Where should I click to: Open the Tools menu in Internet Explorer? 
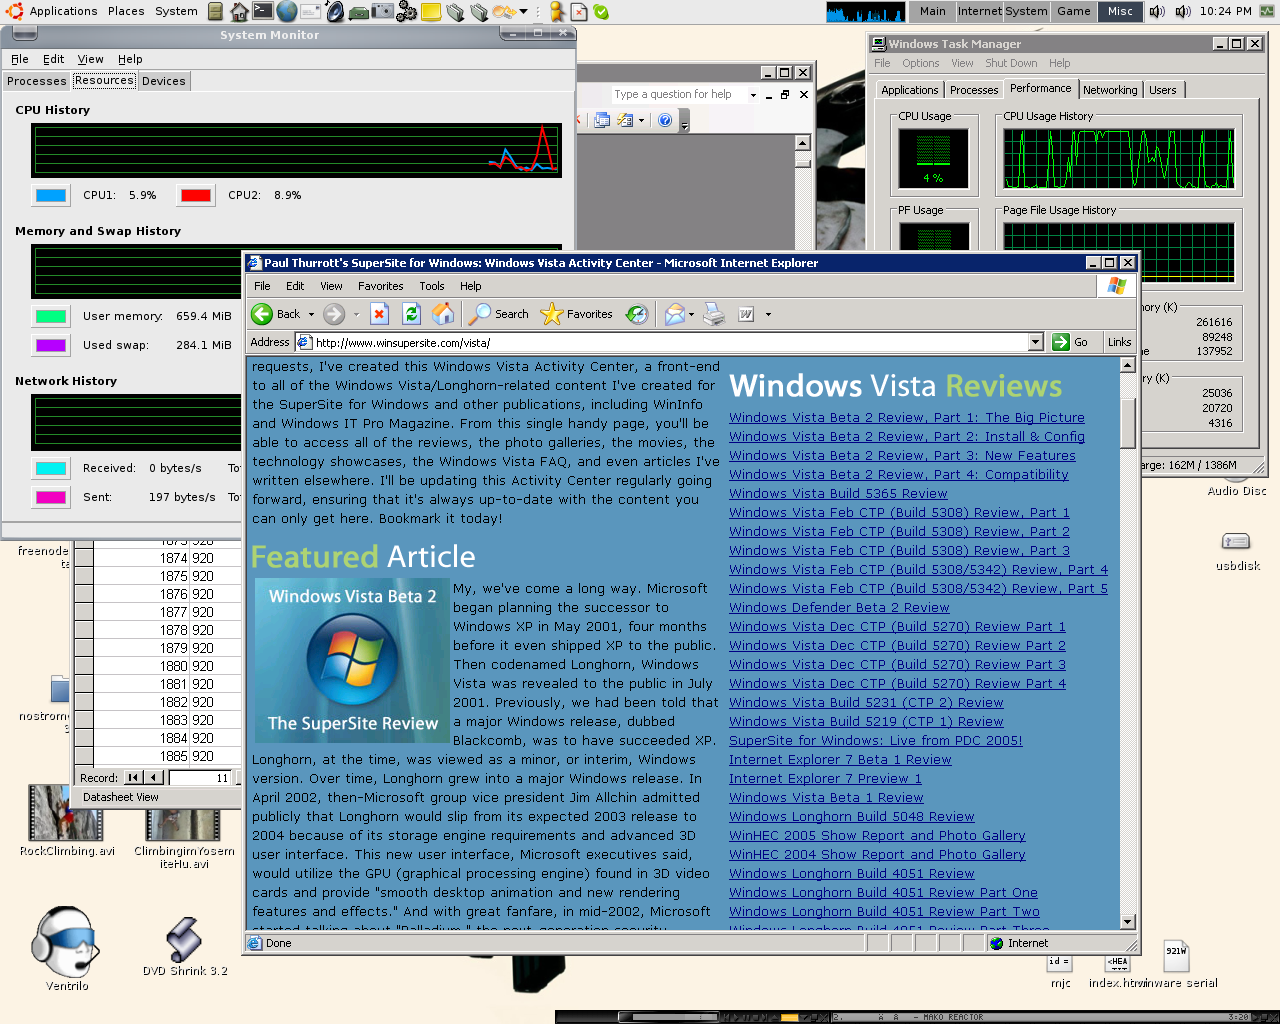coord(432,286)
